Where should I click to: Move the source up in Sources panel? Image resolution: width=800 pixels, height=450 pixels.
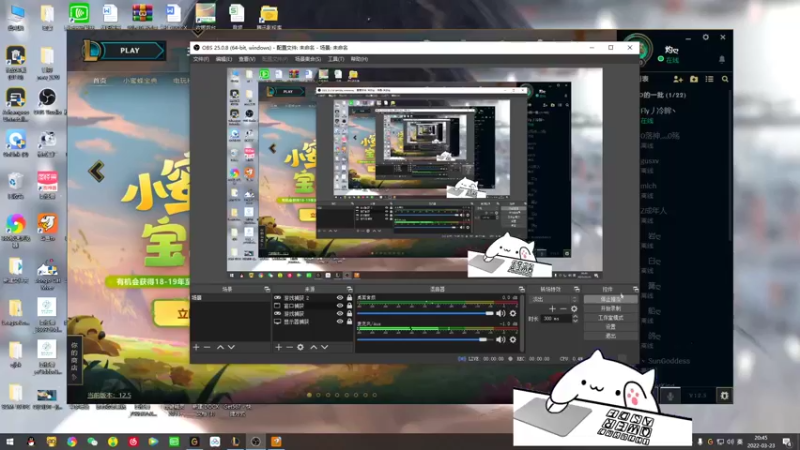point(314,347)
